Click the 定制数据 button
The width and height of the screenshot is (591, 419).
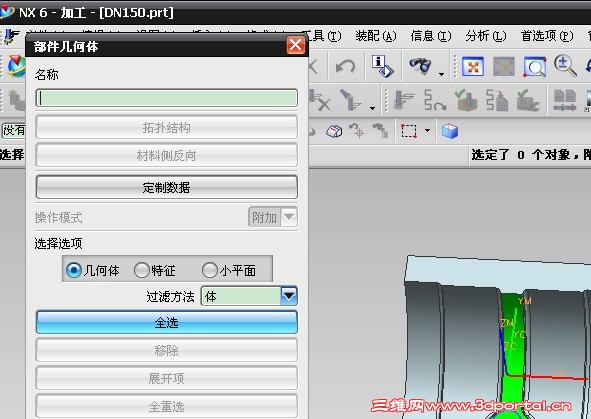[x=167, y=187]
